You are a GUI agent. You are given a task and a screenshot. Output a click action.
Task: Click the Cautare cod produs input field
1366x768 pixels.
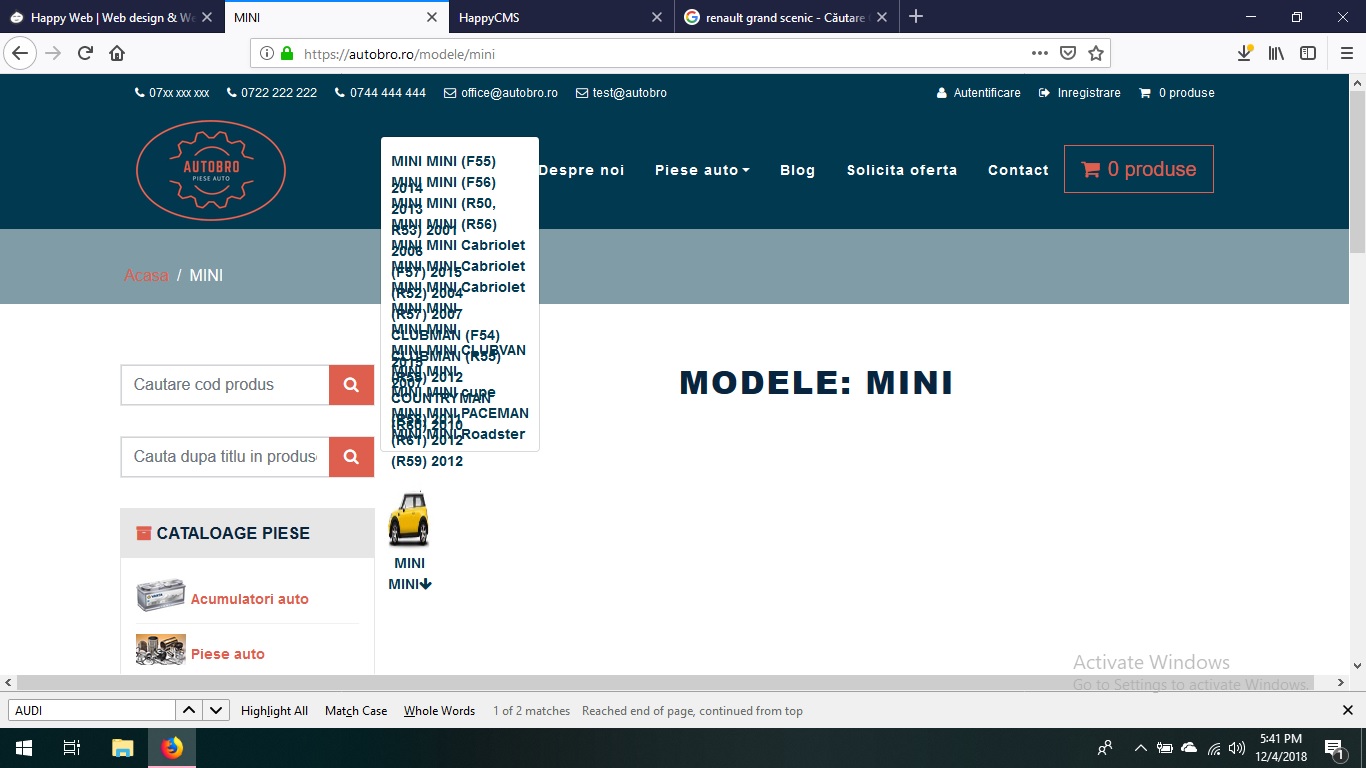coord(225,385)
